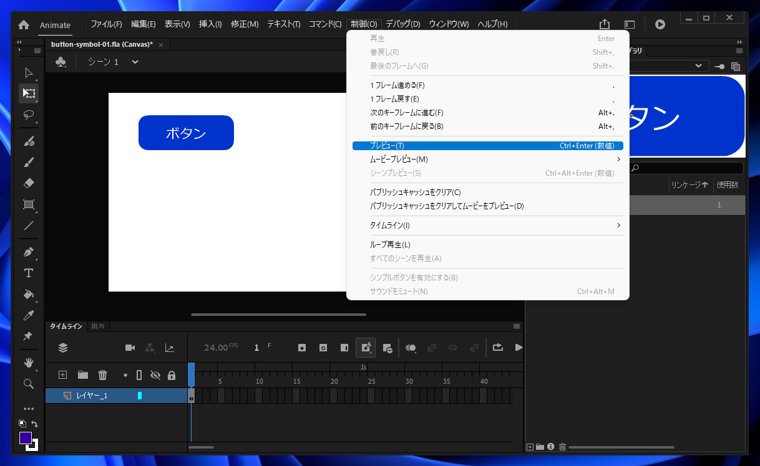
Task: Toggle lock all layers padlock icon
Action: tap(172, 375)
